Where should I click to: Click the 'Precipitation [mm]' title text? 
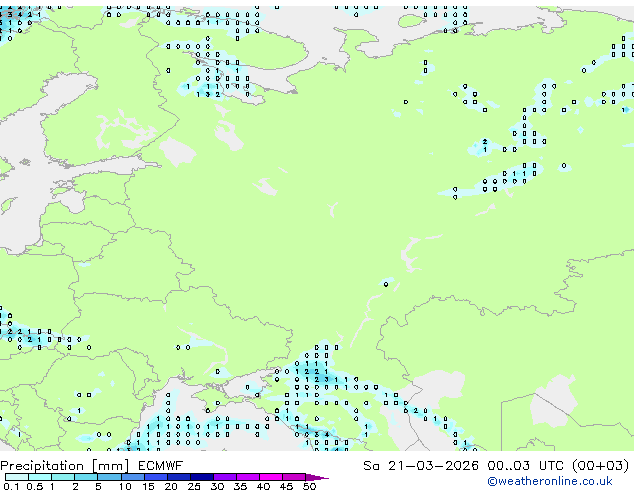(x=64, y=466)
